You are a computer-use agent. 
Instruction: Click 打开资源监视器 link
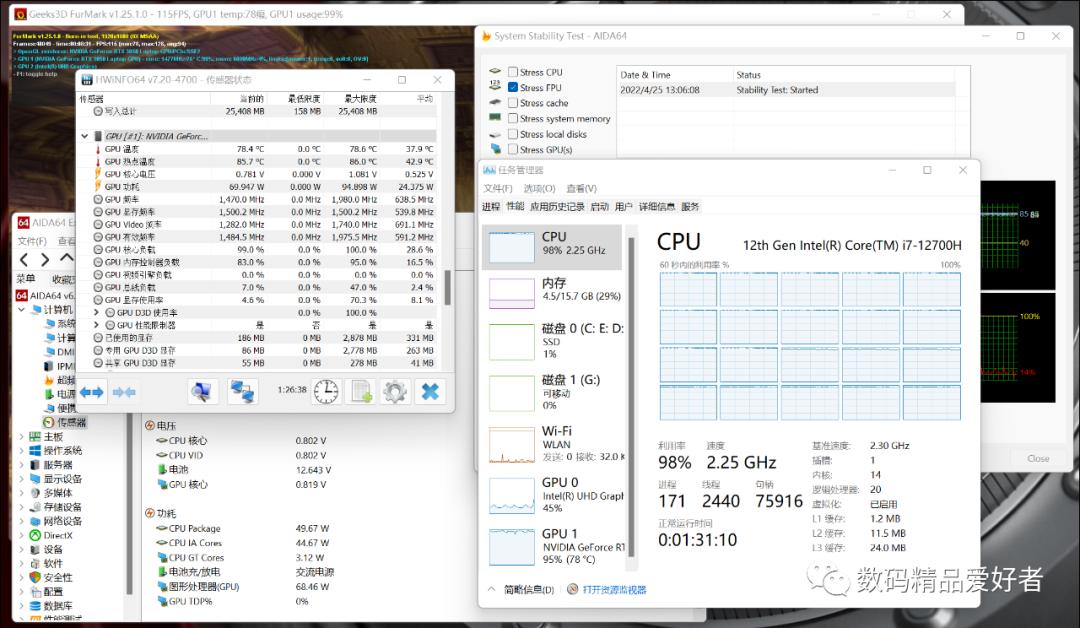(x=614, y=589)
